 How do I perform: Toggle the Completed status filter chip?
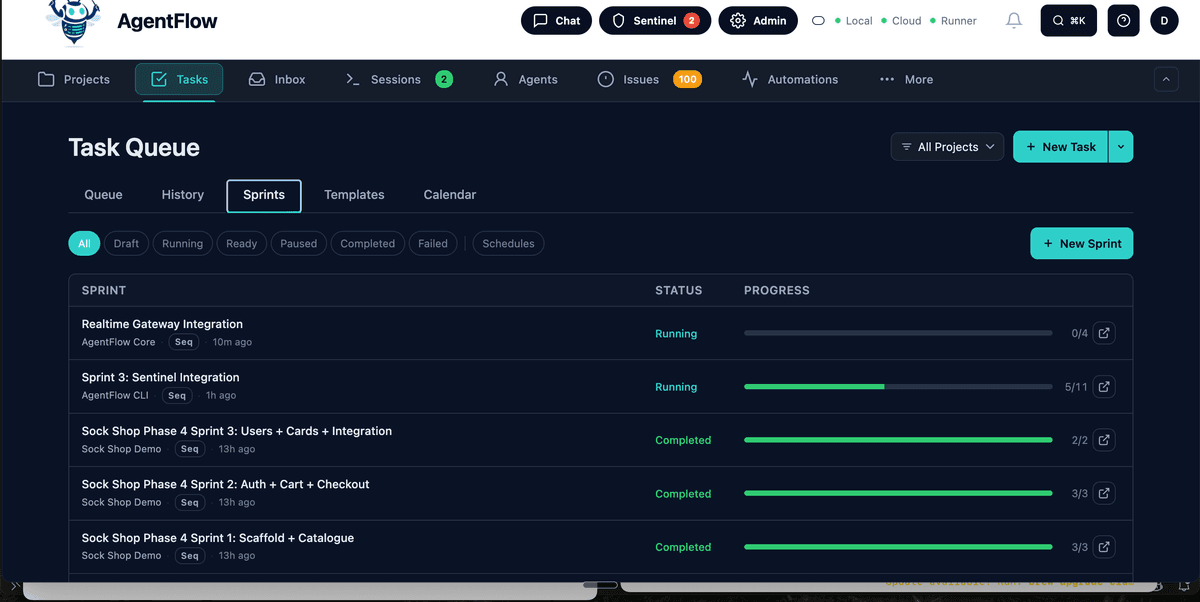pyautogui.click(x=367, y=244)
